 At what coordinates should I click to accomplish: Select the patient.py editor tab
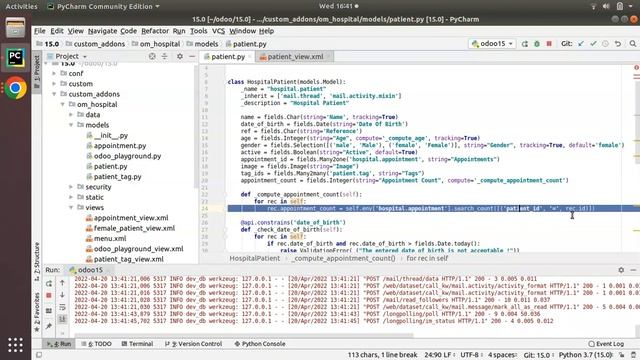tap(227, 57)
